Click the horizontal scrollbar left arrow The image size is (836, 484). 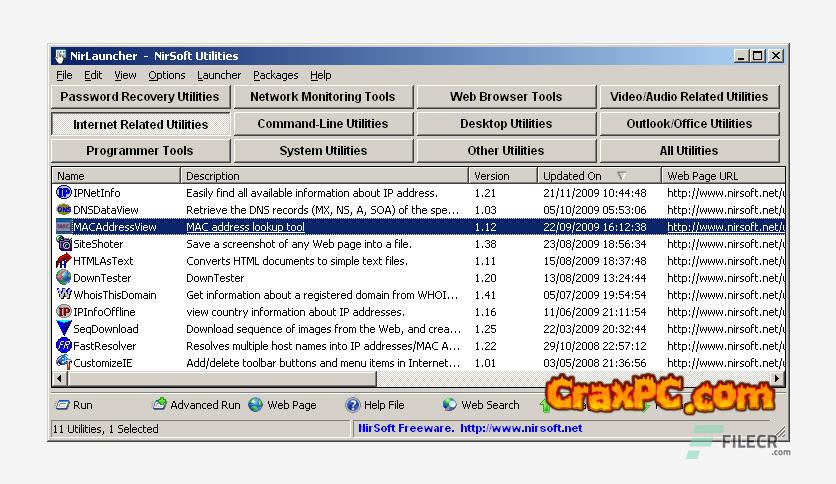click(x=59, y=378)
